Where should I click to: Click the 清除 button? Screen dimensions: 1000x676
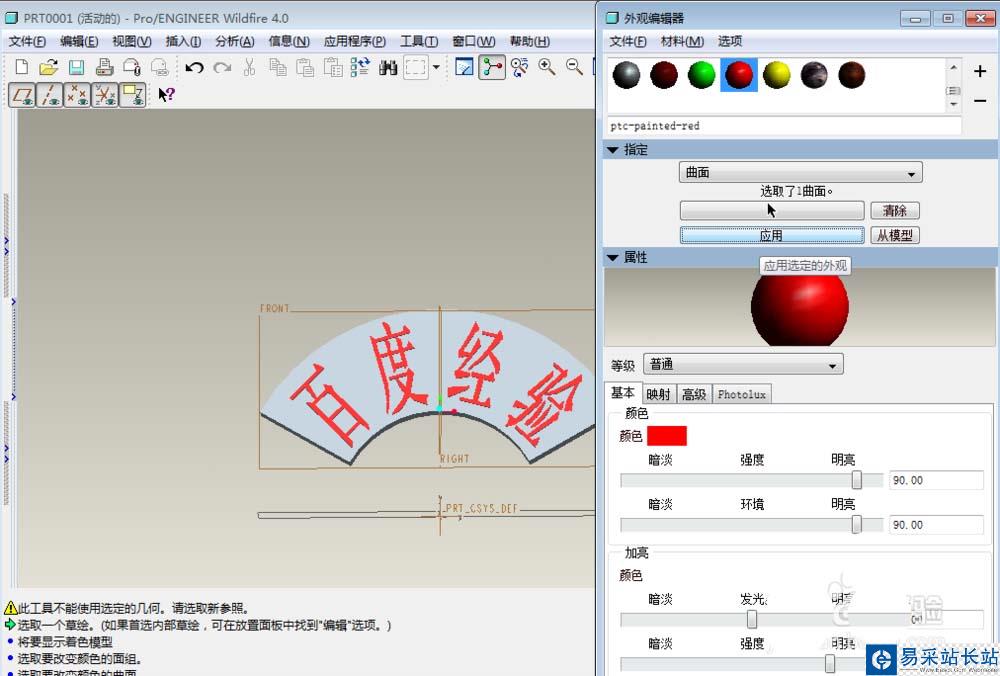[x=894, y=211]
